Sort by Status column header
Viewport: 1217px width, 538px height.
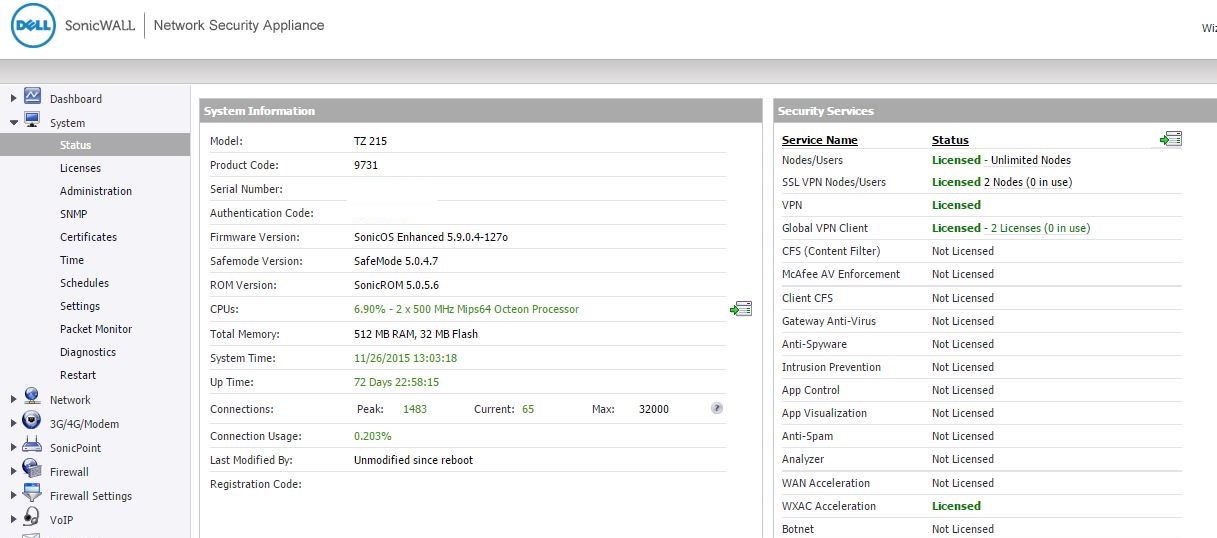coord(950,140)
